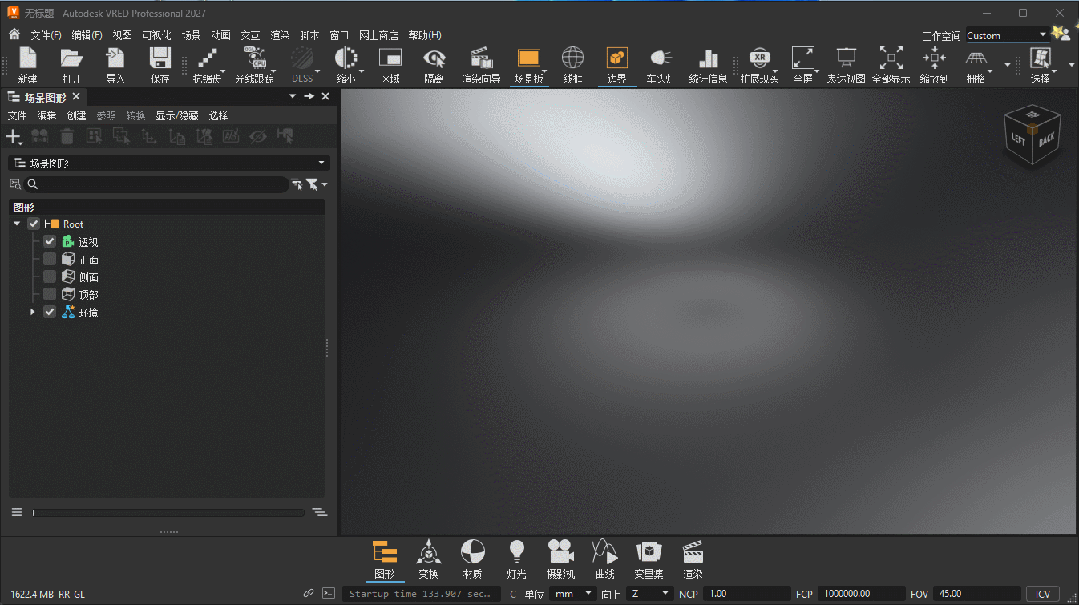Open the Lights bulb quick access icon
Screen dimensions: 1079x605
[x=516, y=552]
